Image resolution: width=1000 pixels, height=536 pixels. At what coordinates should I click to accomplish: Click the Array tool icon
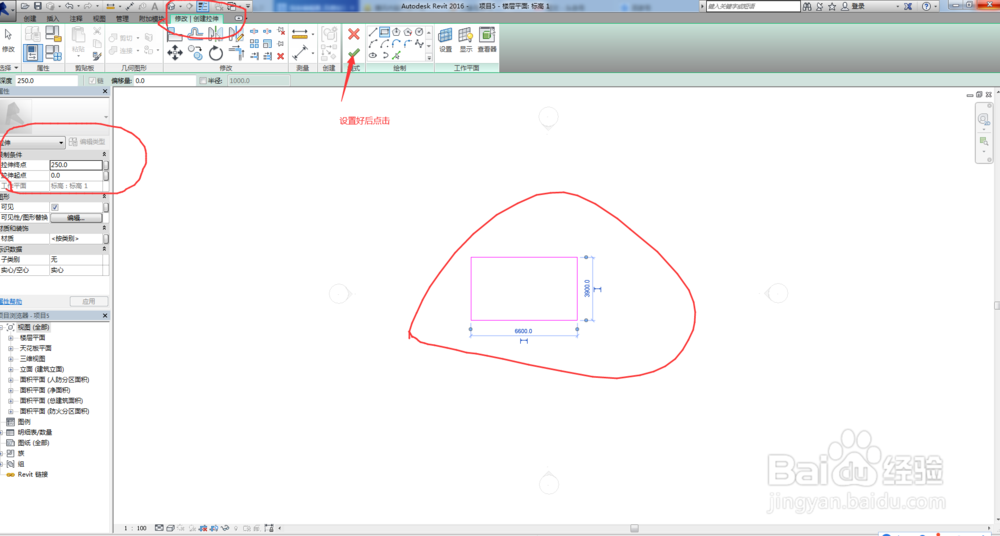[254, 43]
